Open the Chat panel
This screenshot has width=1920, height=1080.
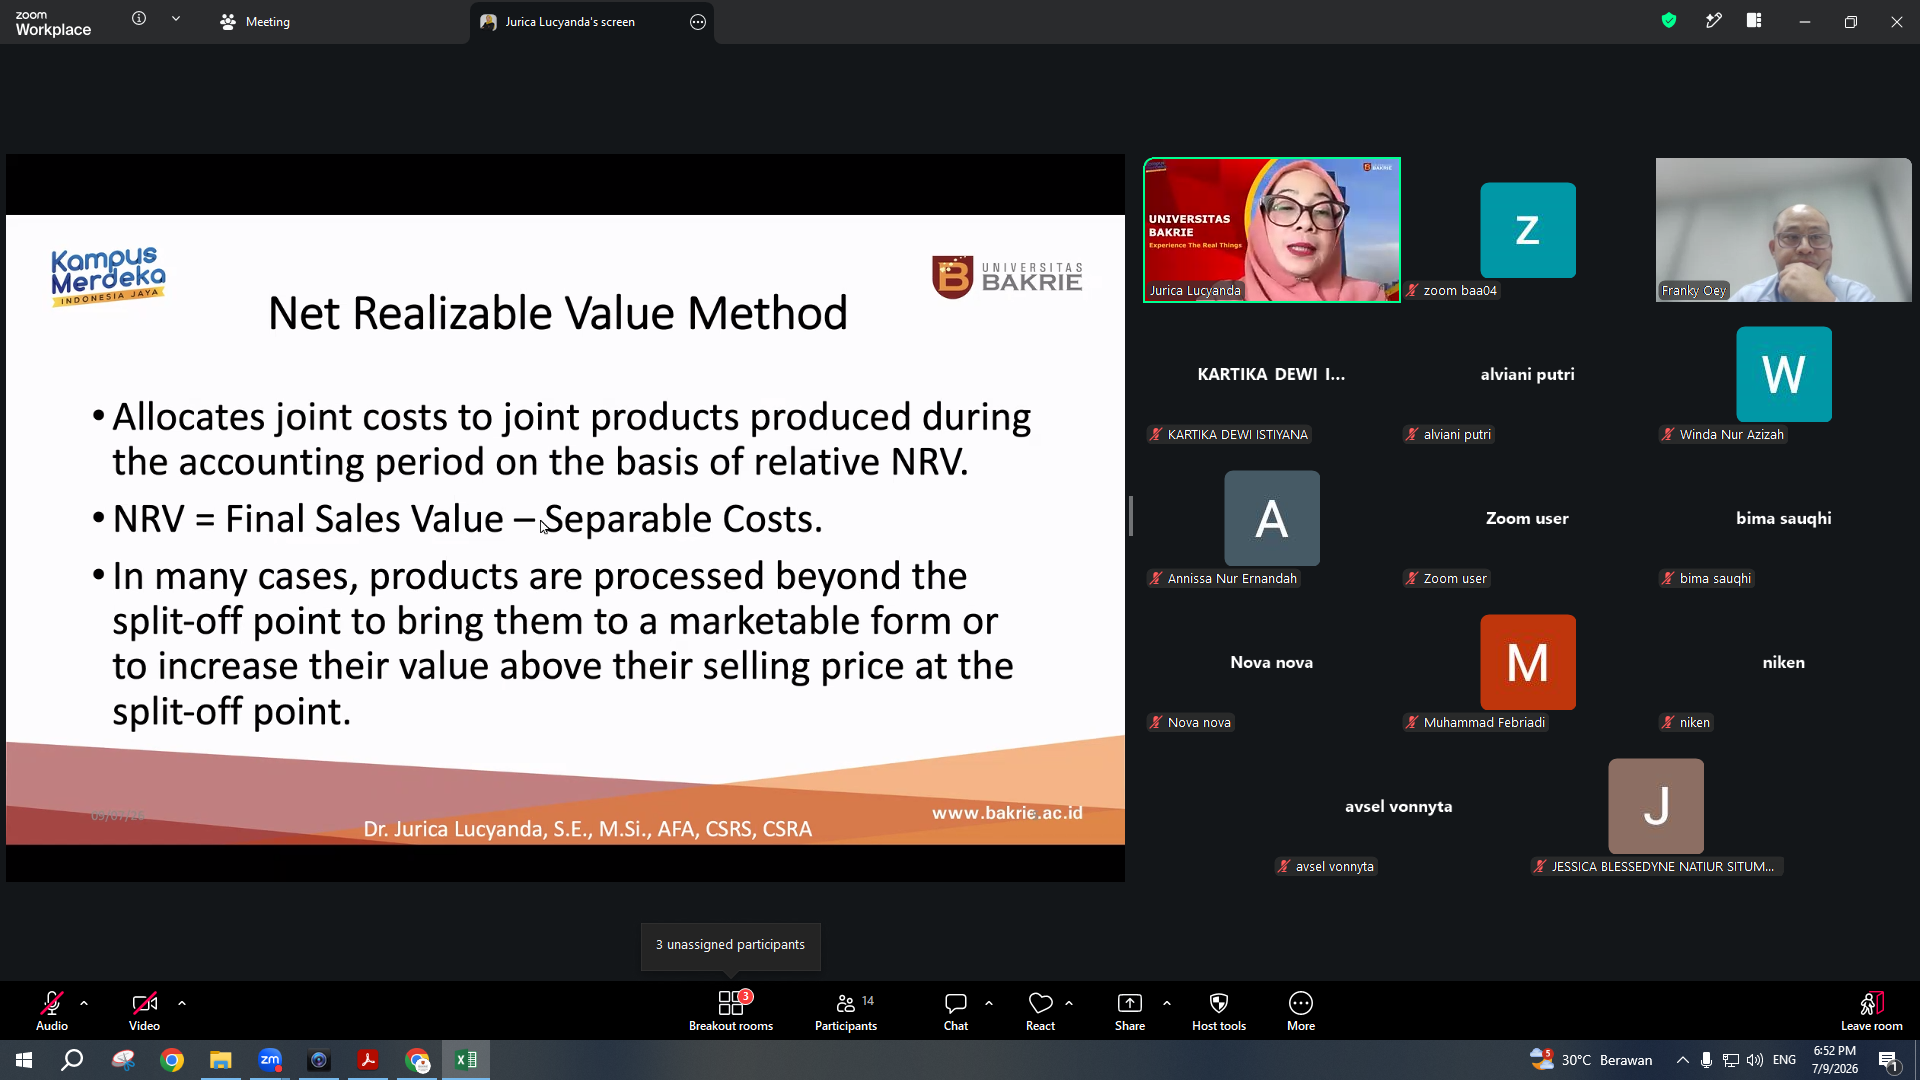click(956, 1010)
